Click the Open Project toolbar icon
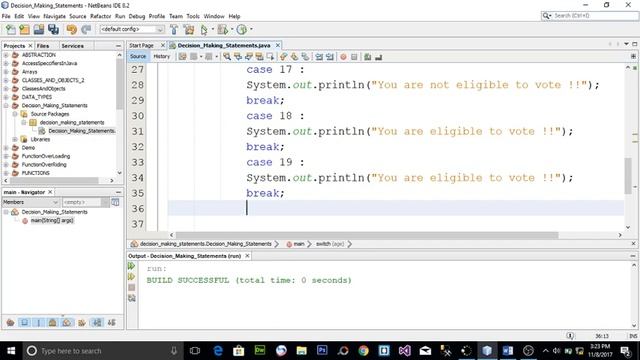 (39, 29)
